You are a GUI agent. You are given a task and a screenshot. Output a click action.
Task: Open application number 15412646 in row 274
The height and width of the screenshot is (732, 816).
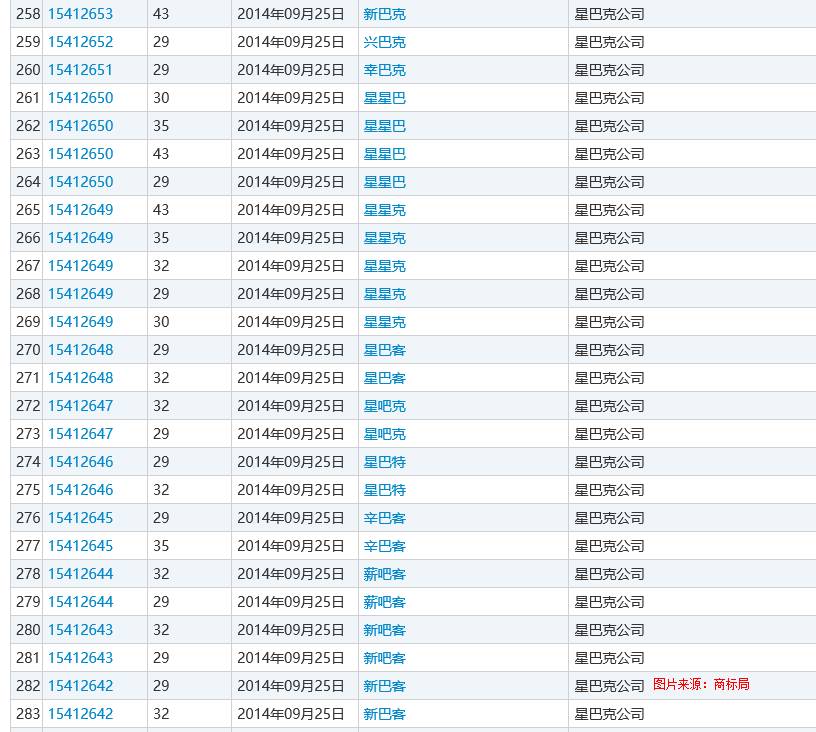(x=80, y=462)
